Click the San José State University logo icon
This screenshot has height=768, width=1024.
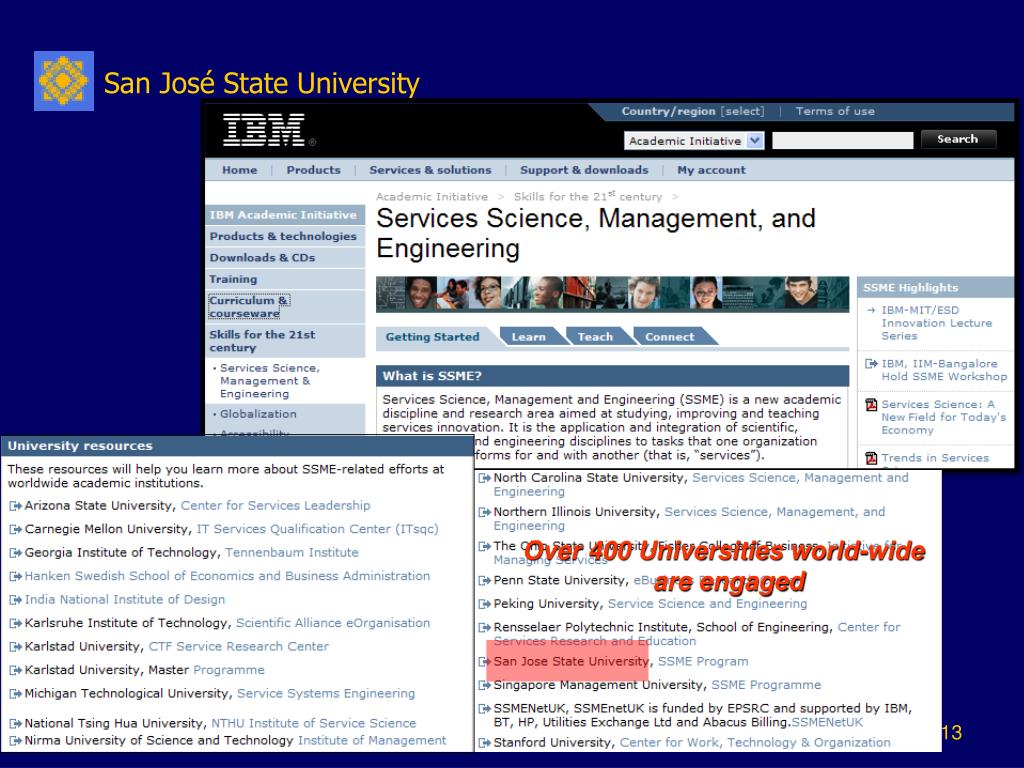click(63, 81)
